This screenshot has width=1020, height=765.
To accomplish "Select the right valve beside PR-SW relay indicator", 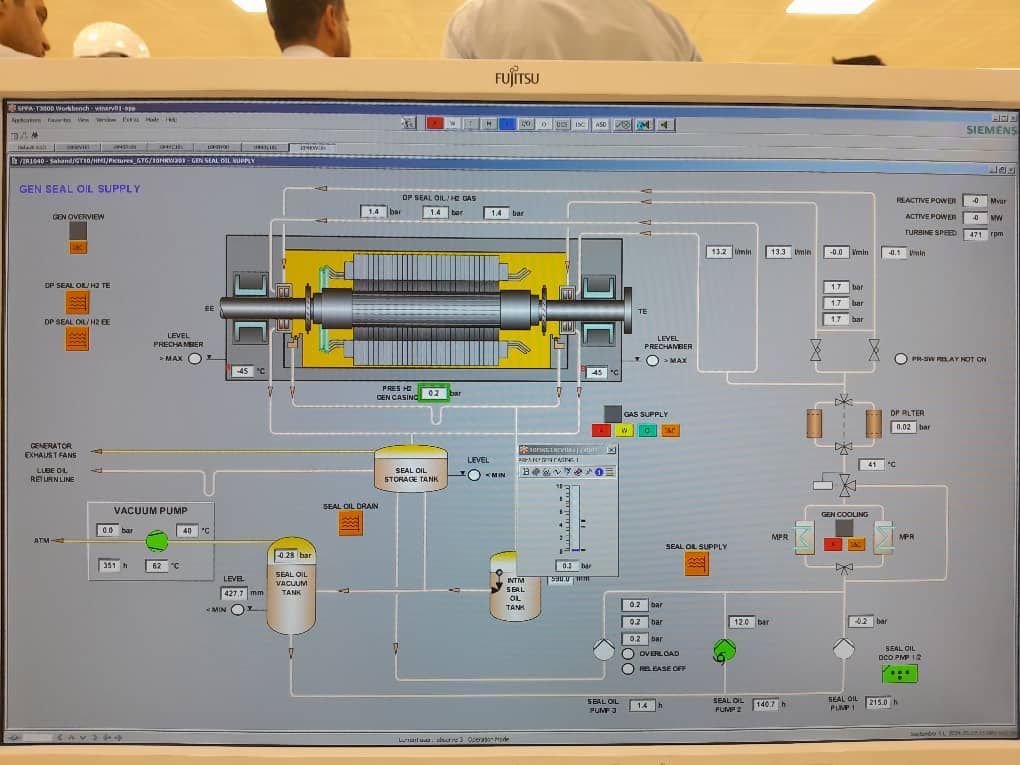I will pos(874,350).
